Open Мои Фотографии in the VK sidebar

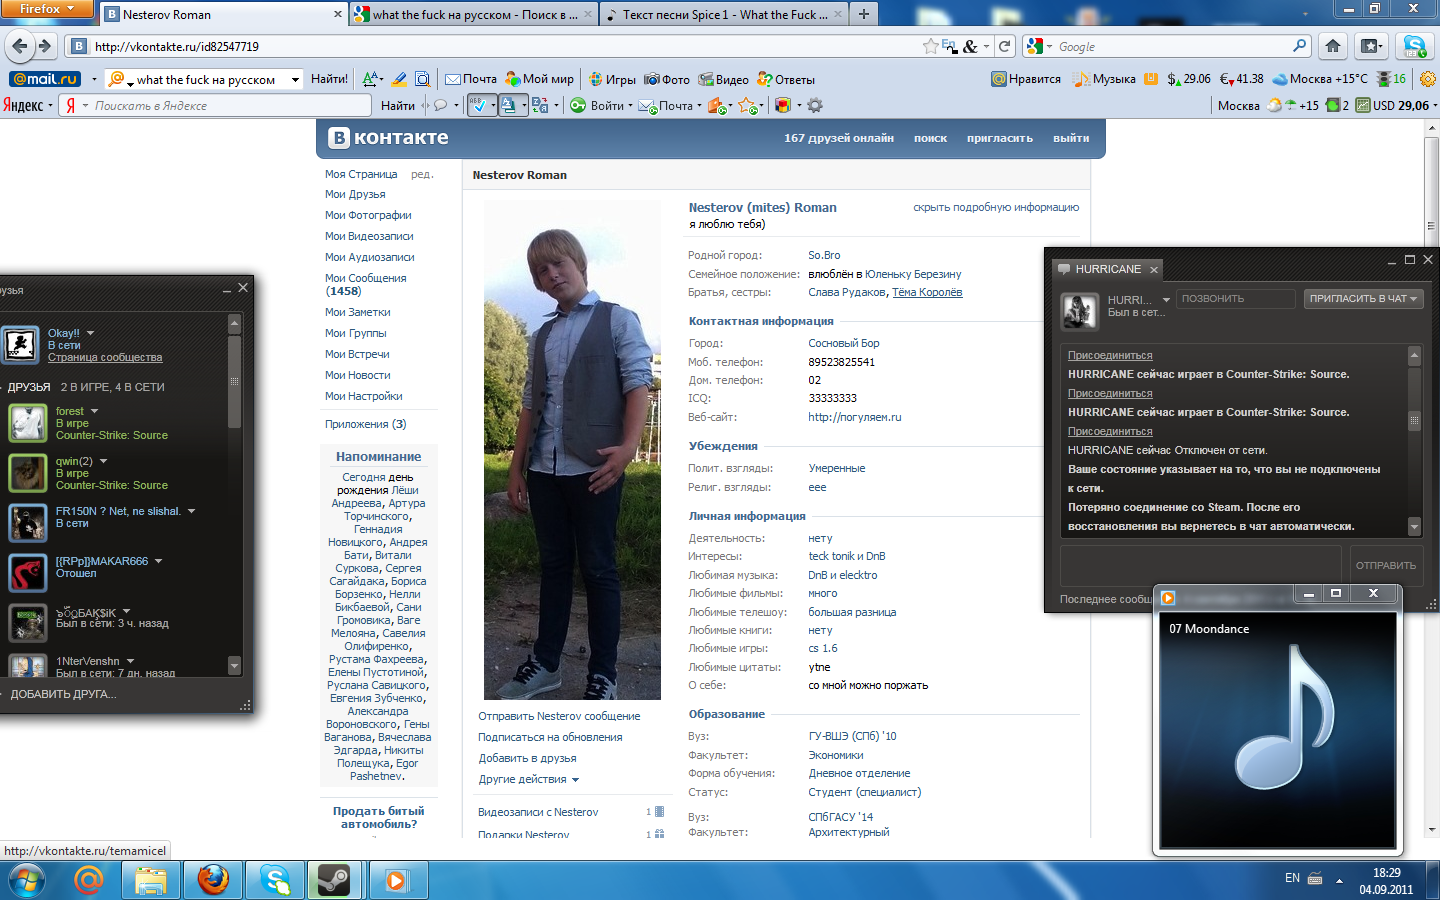368,215
